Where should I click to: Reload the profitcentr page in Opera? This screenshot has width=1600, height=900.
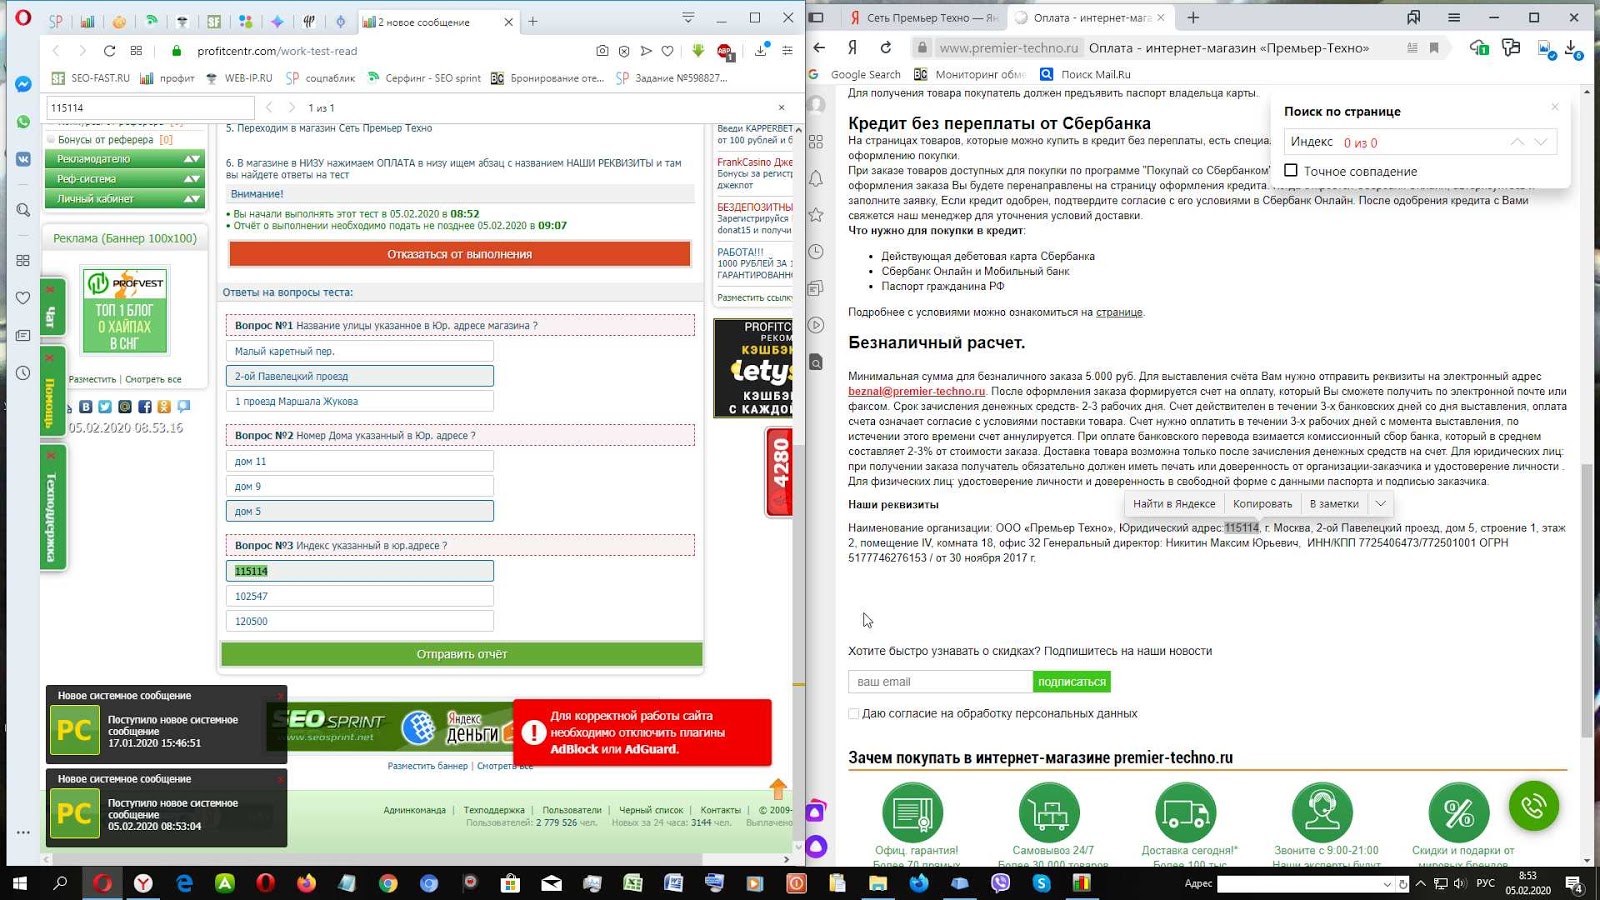109,51
